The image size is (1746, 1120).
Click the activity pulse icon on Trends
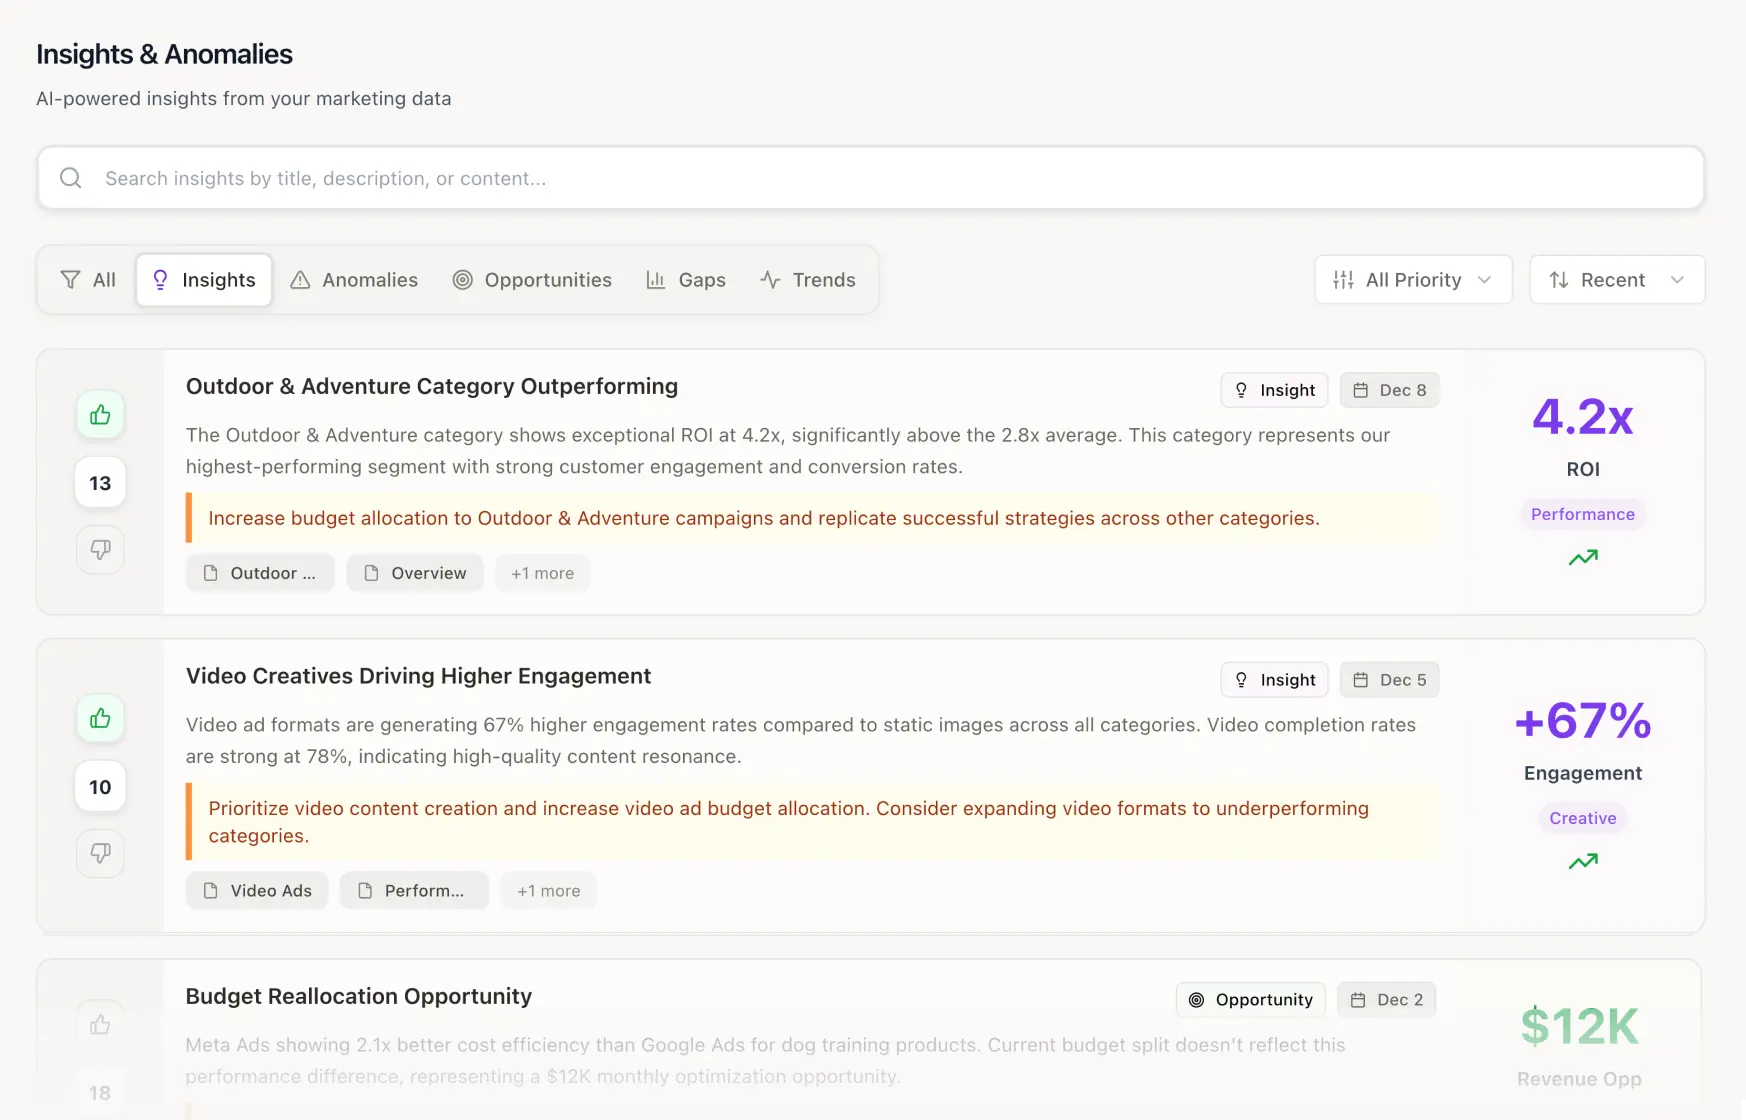[x=770, y=280]
